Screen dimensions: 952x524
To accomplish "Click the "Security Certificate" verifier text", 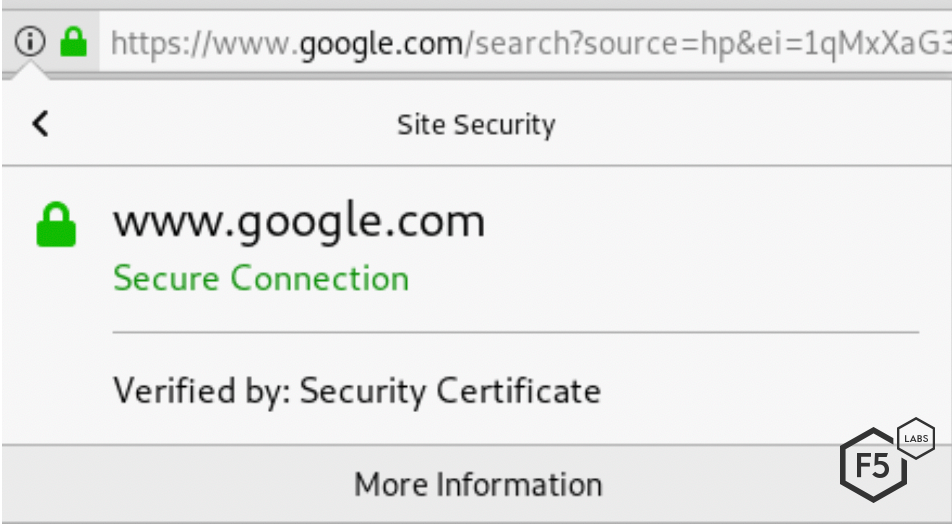I will click(x=450, y=390).
